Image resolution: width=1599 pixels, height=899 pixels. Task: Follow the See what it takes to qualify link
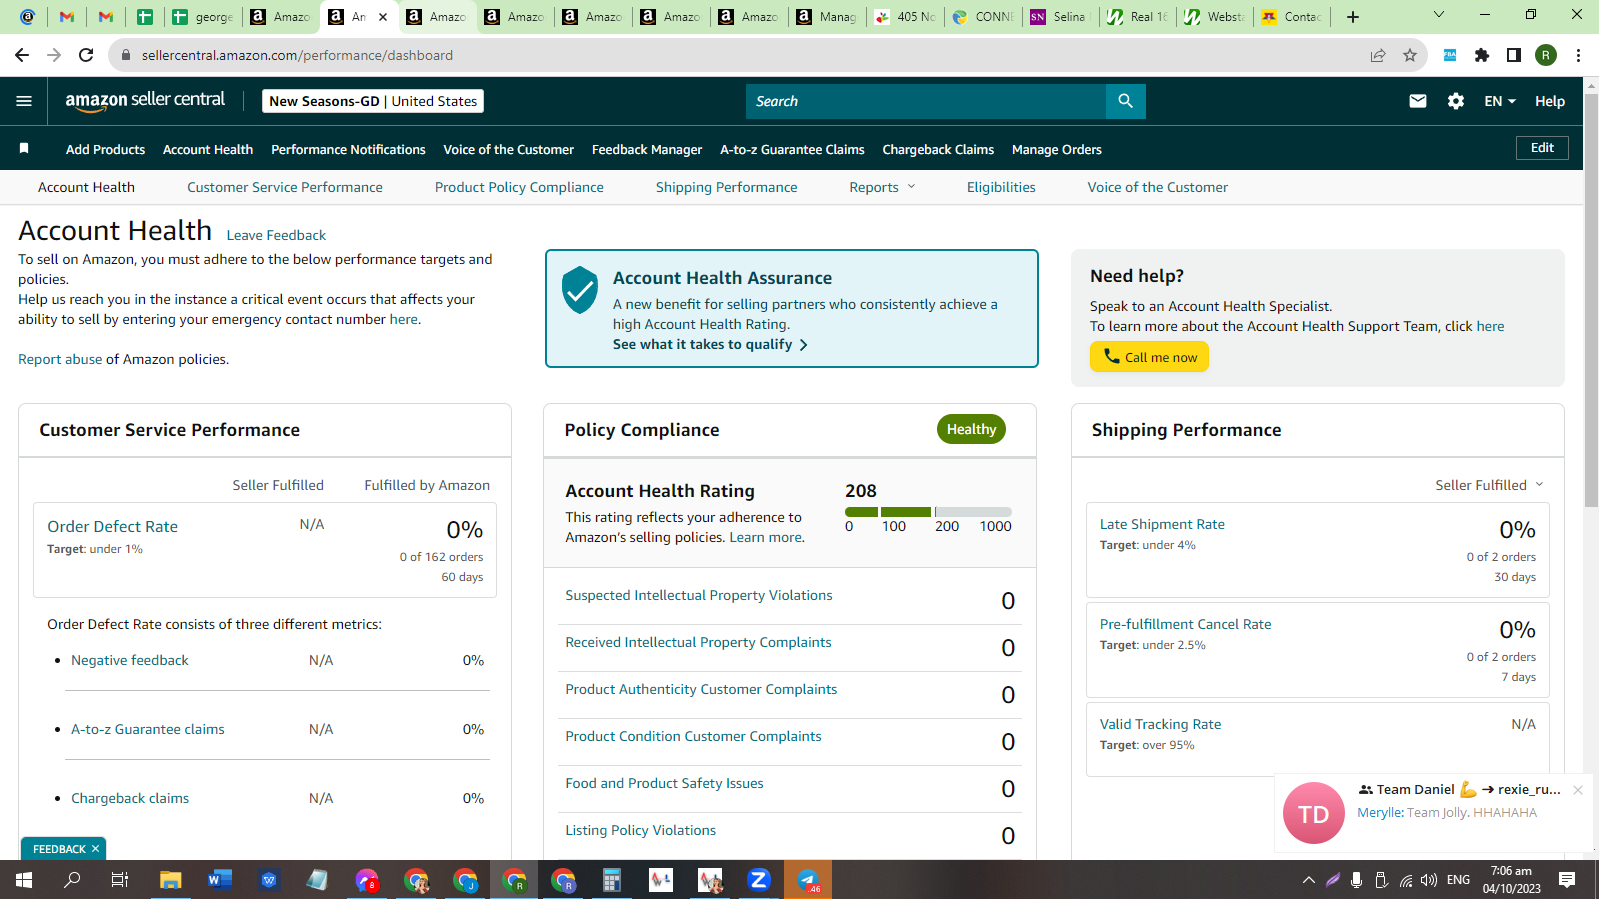710,344
